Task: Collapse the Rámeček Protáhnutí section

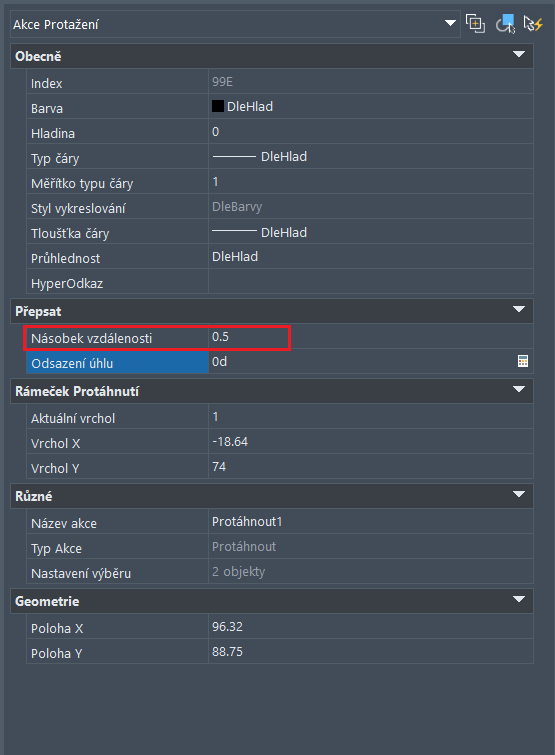Action: click(519, 390)
